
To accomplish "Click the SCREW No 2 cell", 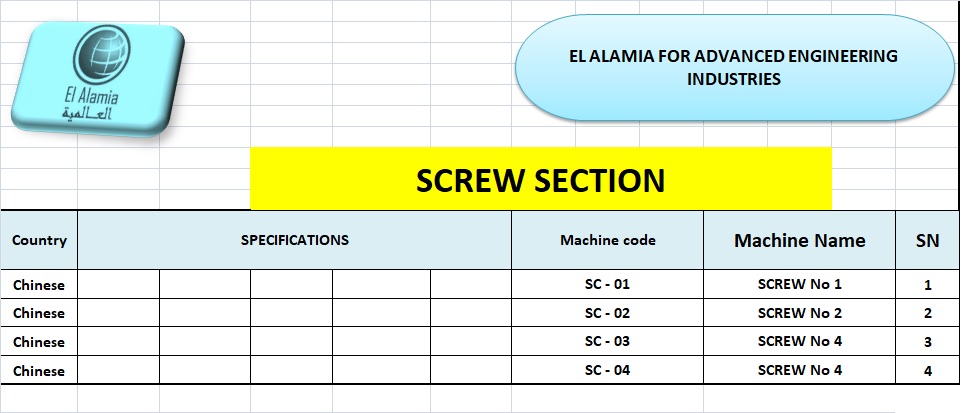I will tap(799, 313).
